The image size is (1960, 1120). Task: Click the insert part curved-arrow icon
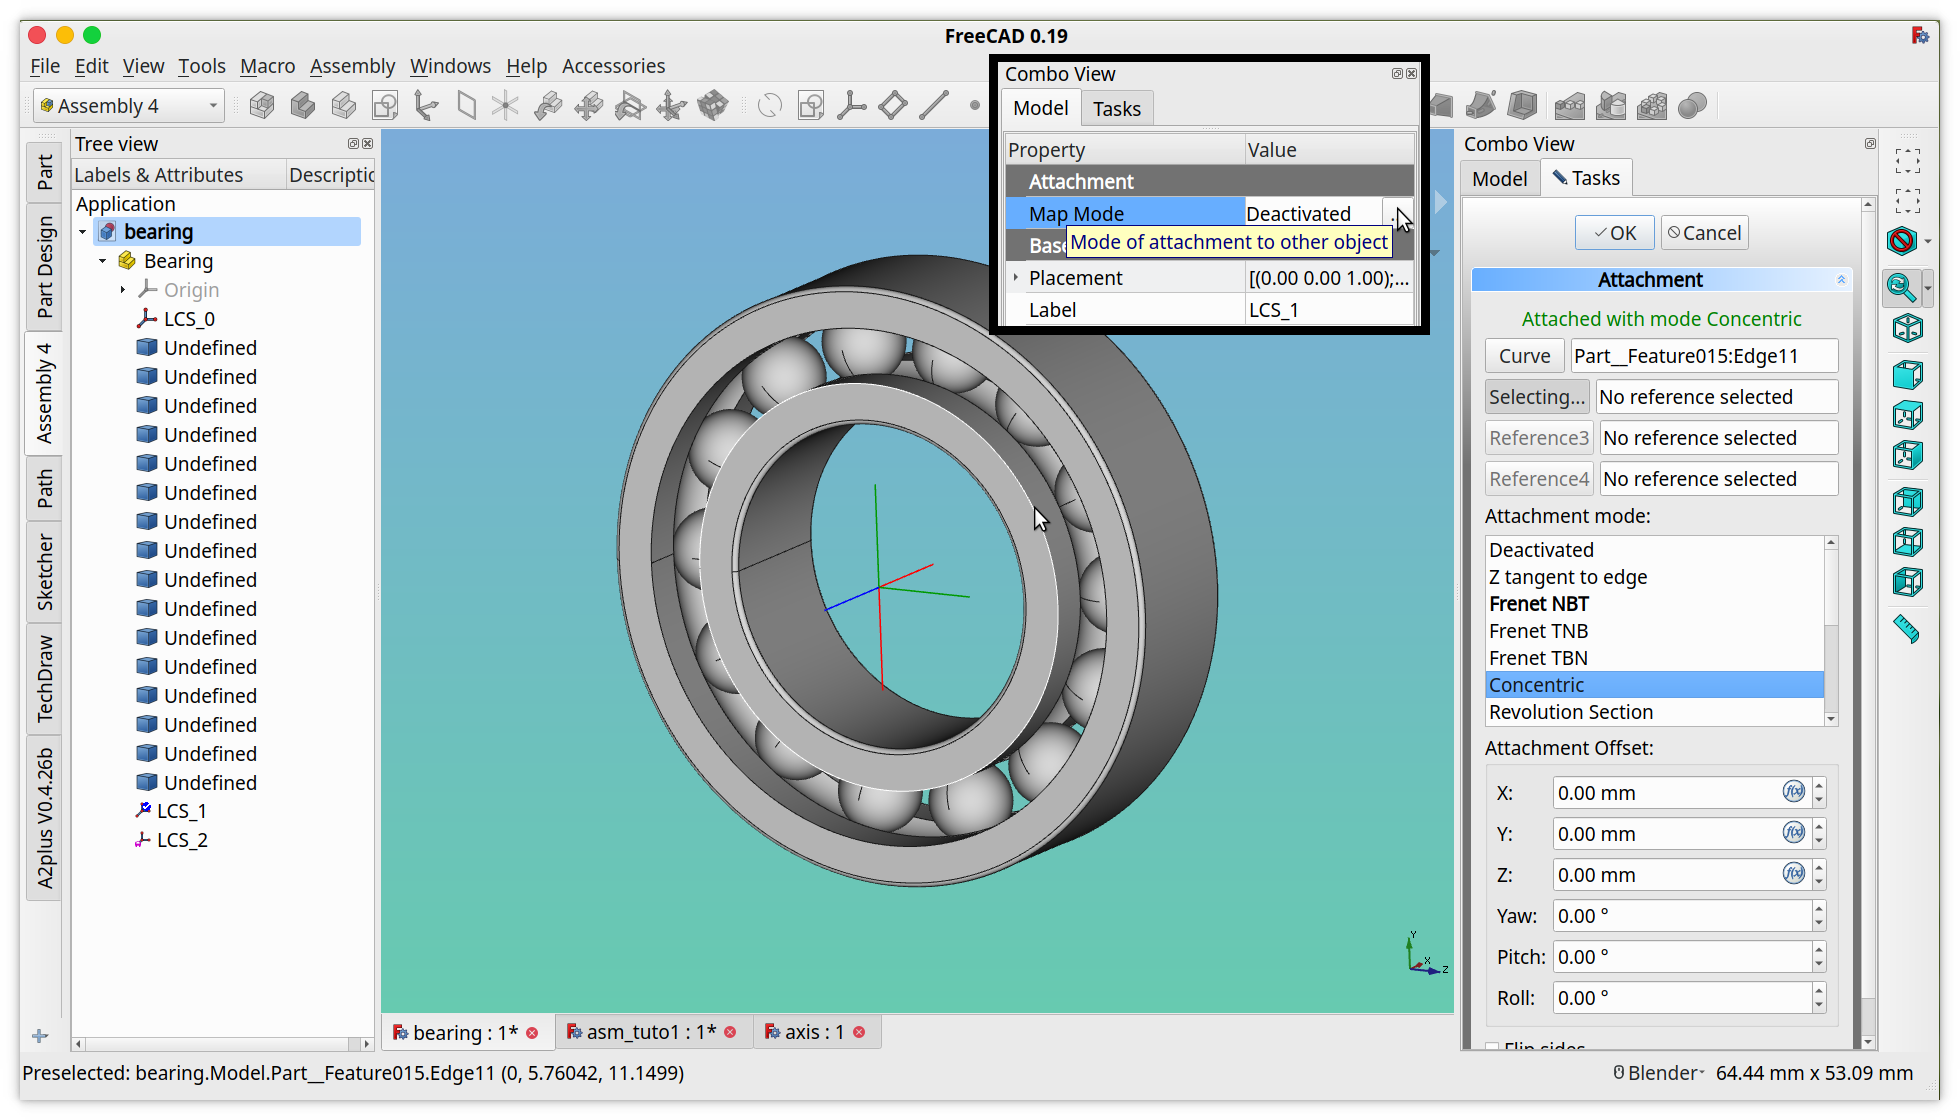[x=548, y=105]
